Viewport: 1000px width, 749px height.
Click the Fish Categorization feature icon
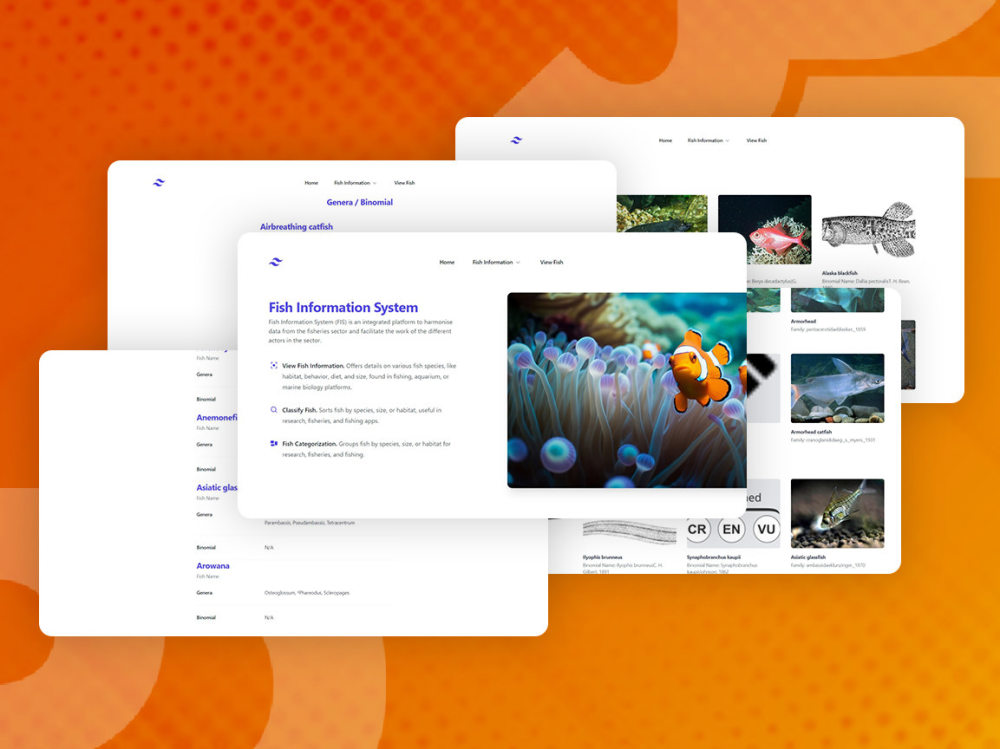[274, 443]
